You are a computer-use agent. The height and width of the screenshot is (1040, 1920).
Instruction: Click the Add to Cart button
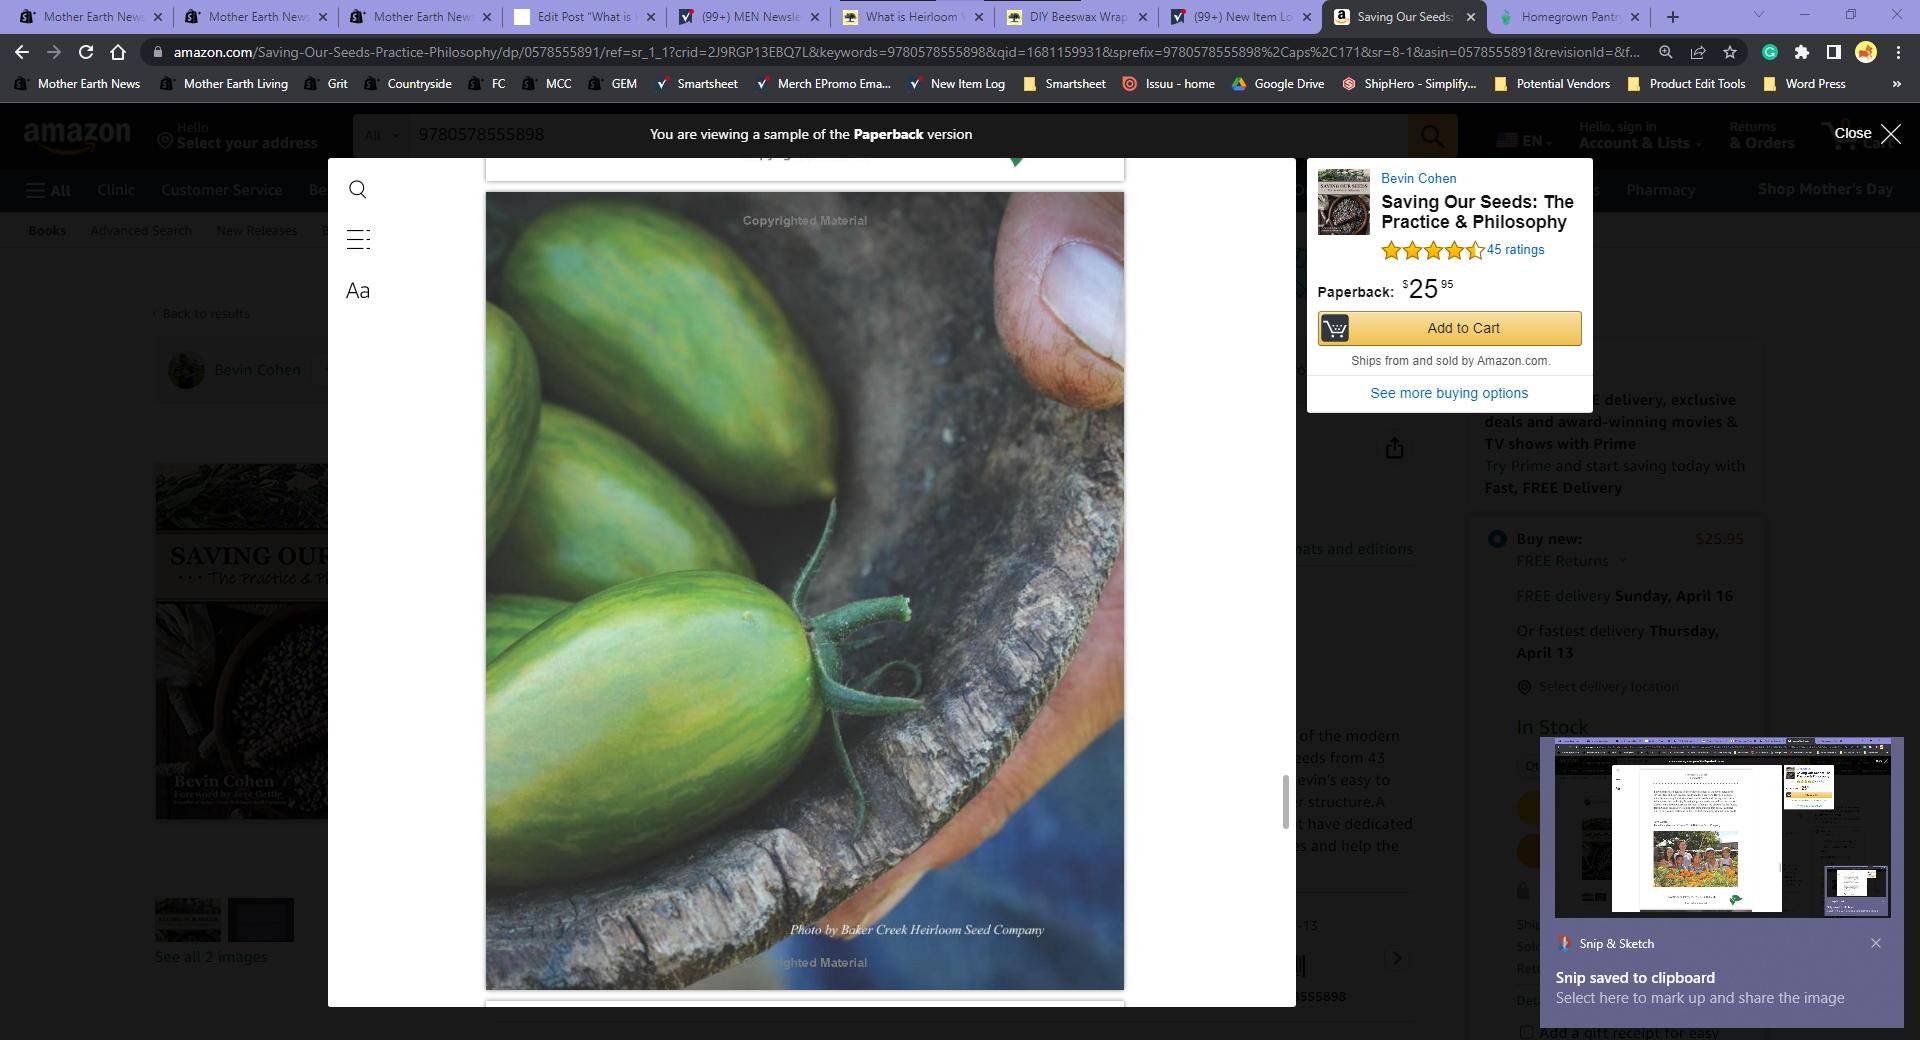(x=1449, y=328)
